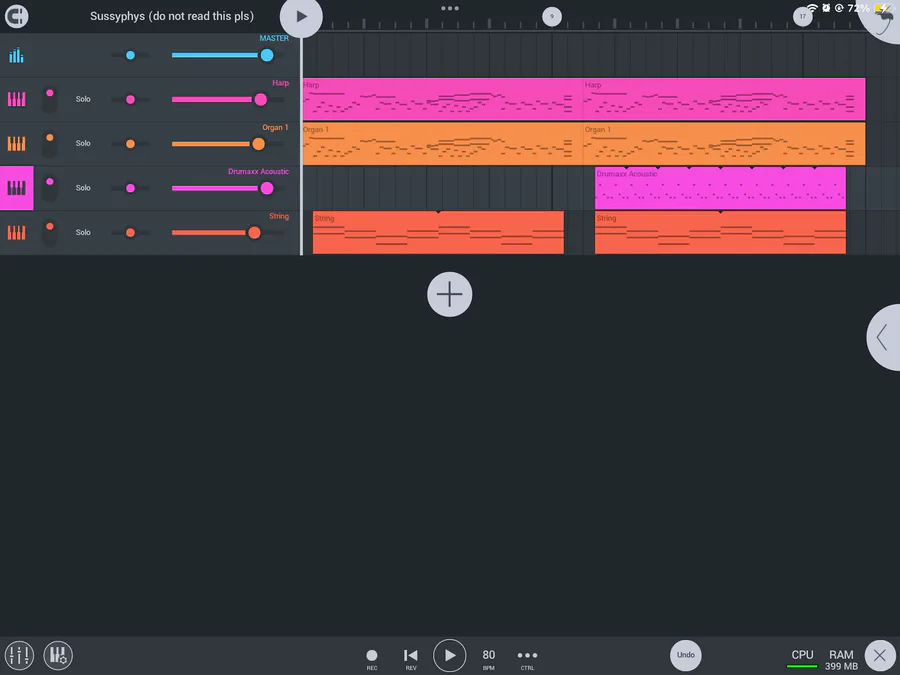Open the Master track mixer icon
This screenshot has height=675, width=900.
[x=17, y=55]
